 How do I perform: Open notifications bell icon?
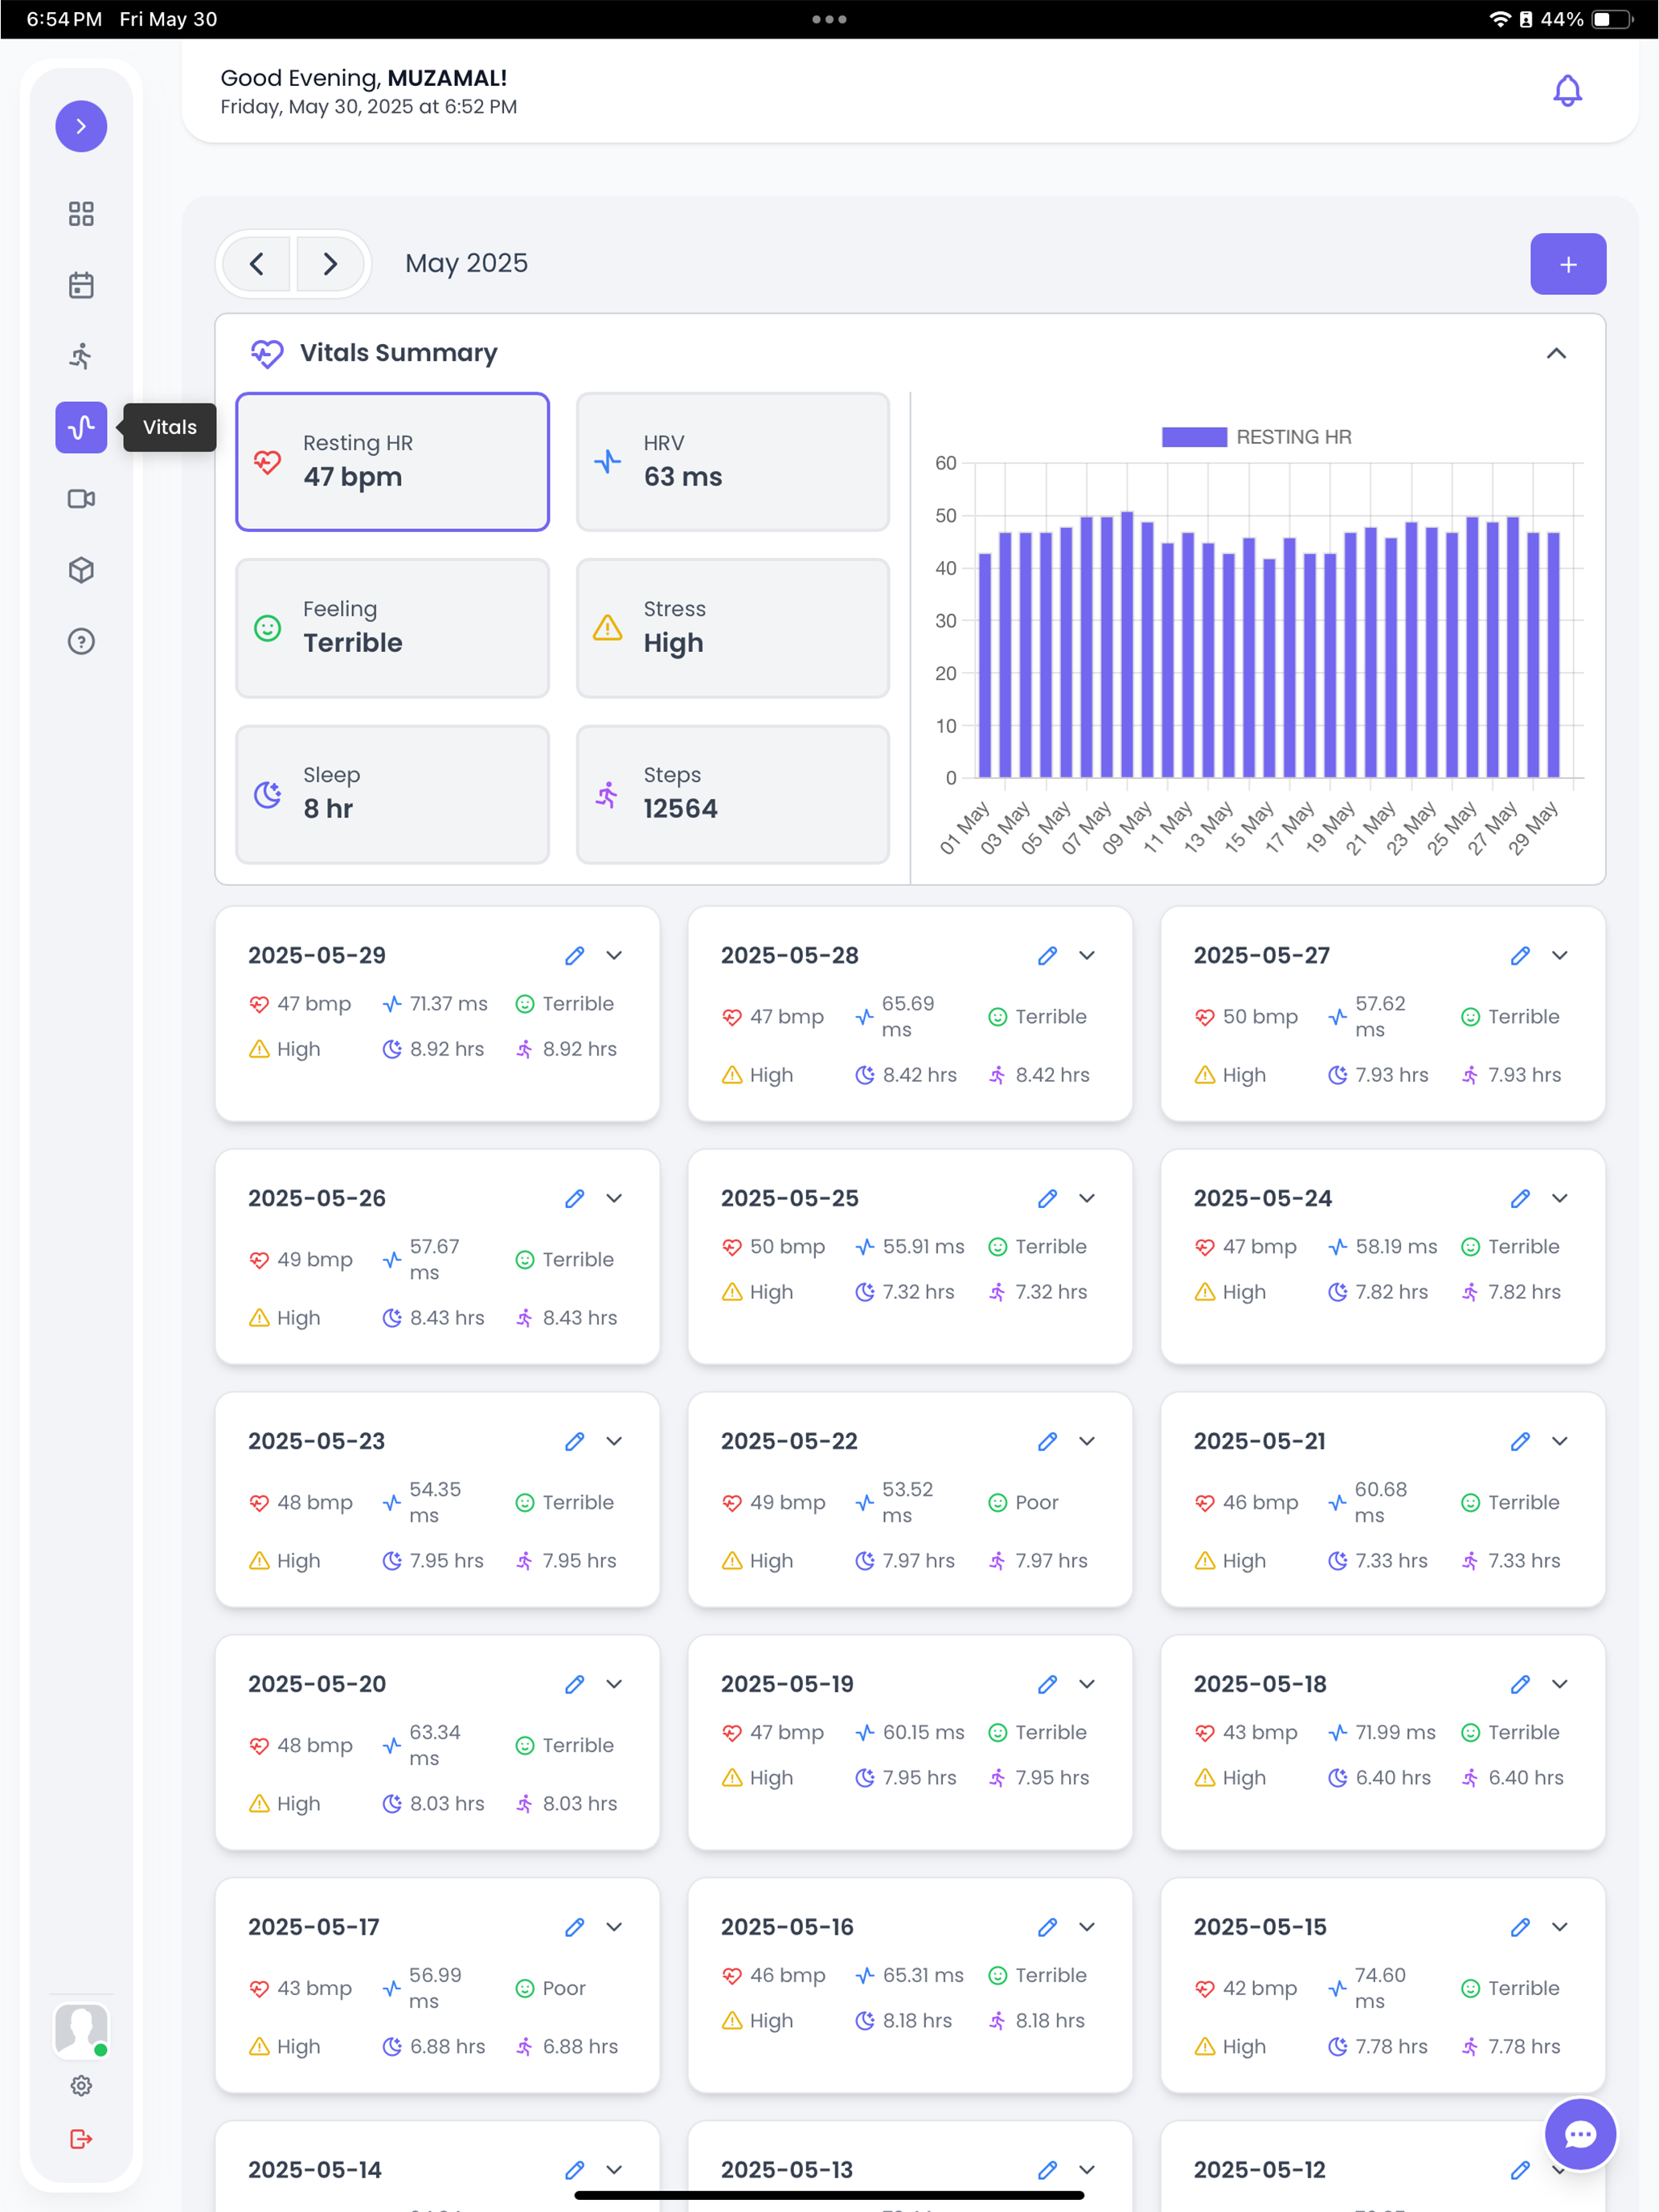(1567, 91)
